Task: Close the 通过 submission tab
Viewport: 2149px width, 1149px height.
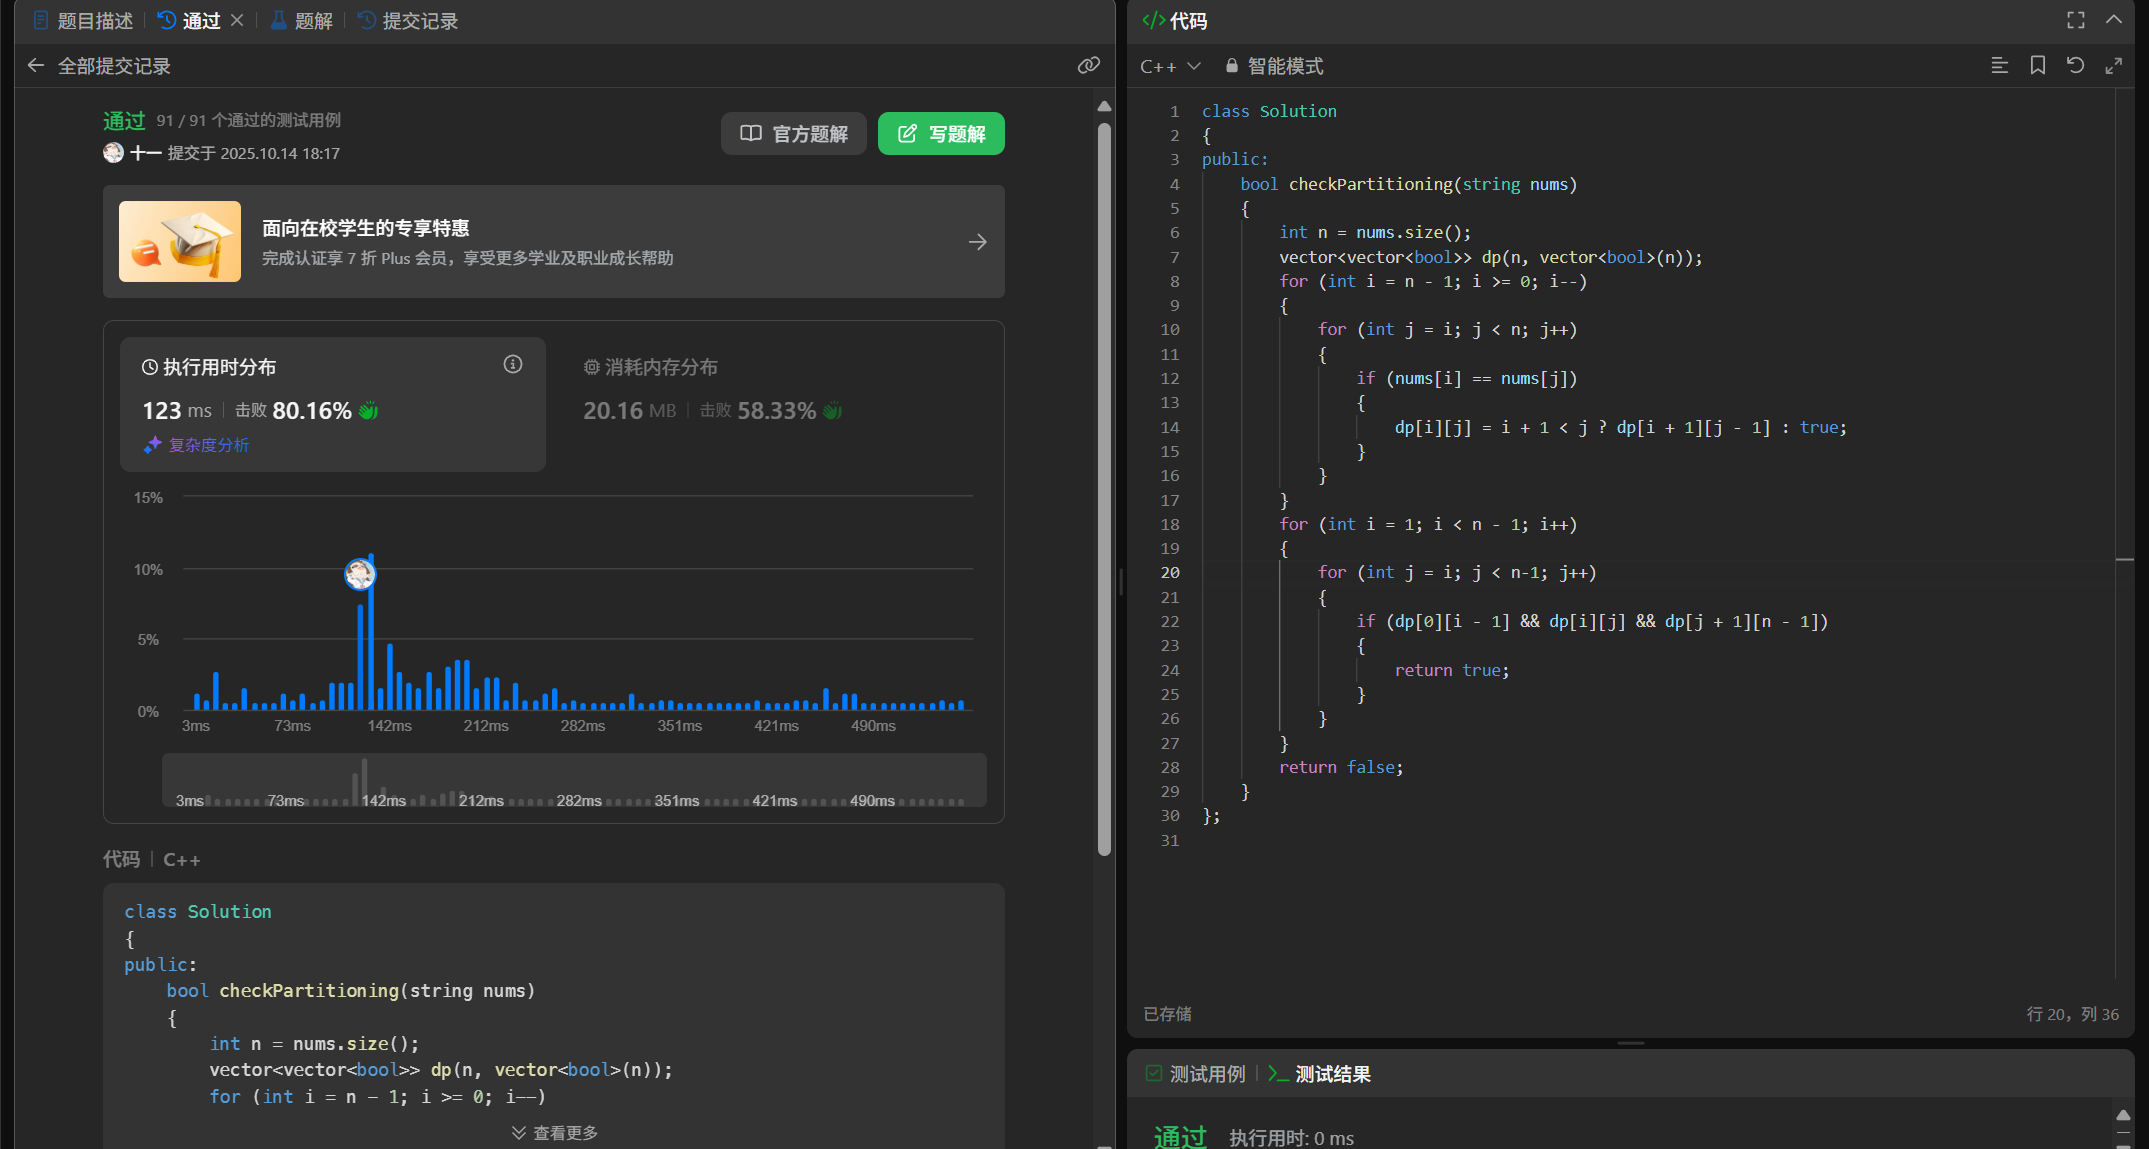Action: pos(237,20)
